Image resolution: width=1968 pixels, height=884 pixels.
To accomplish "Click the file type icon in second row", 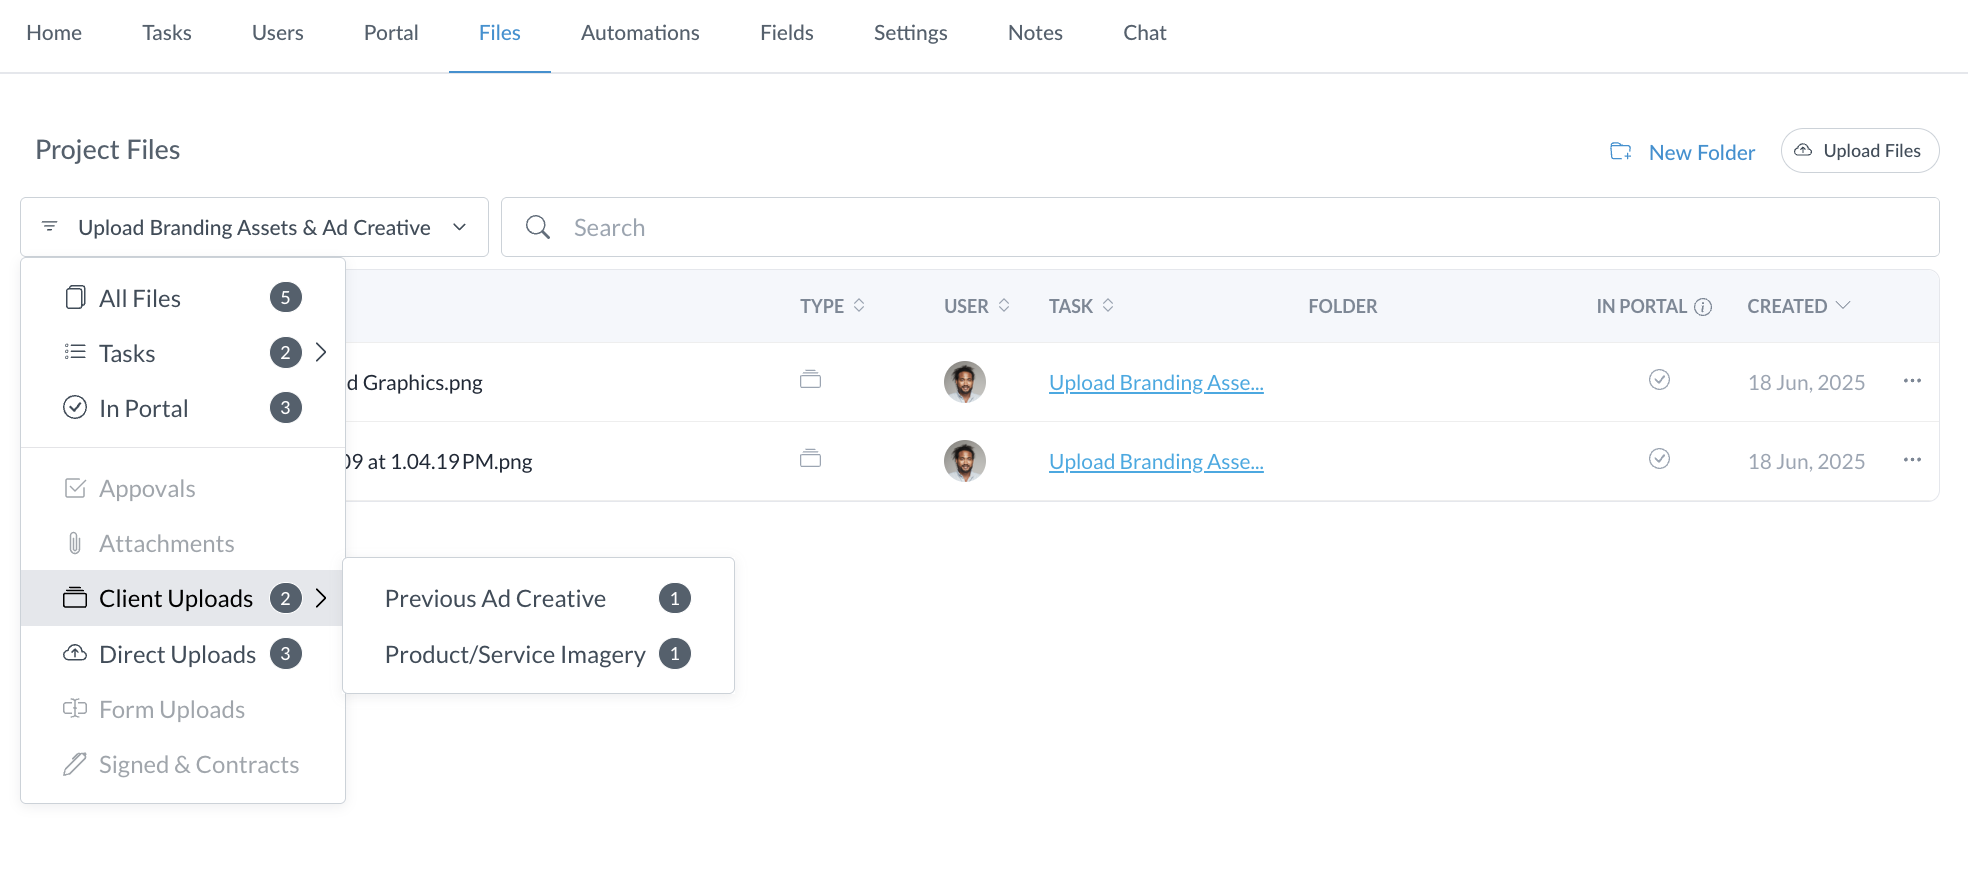I will coord(810,459).
